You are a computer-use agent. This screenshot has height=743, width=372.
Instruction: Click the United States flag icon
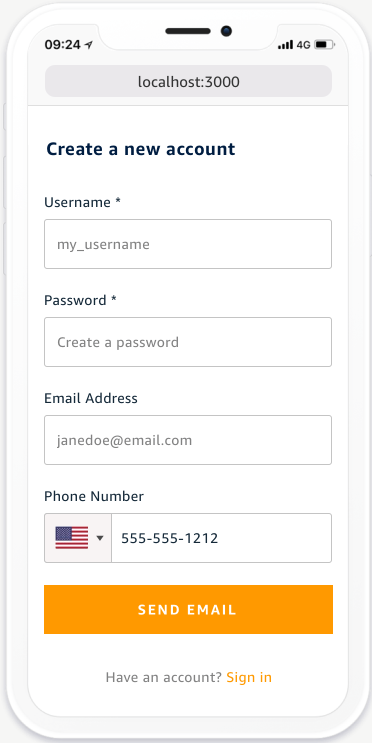[x=72, y=538]
